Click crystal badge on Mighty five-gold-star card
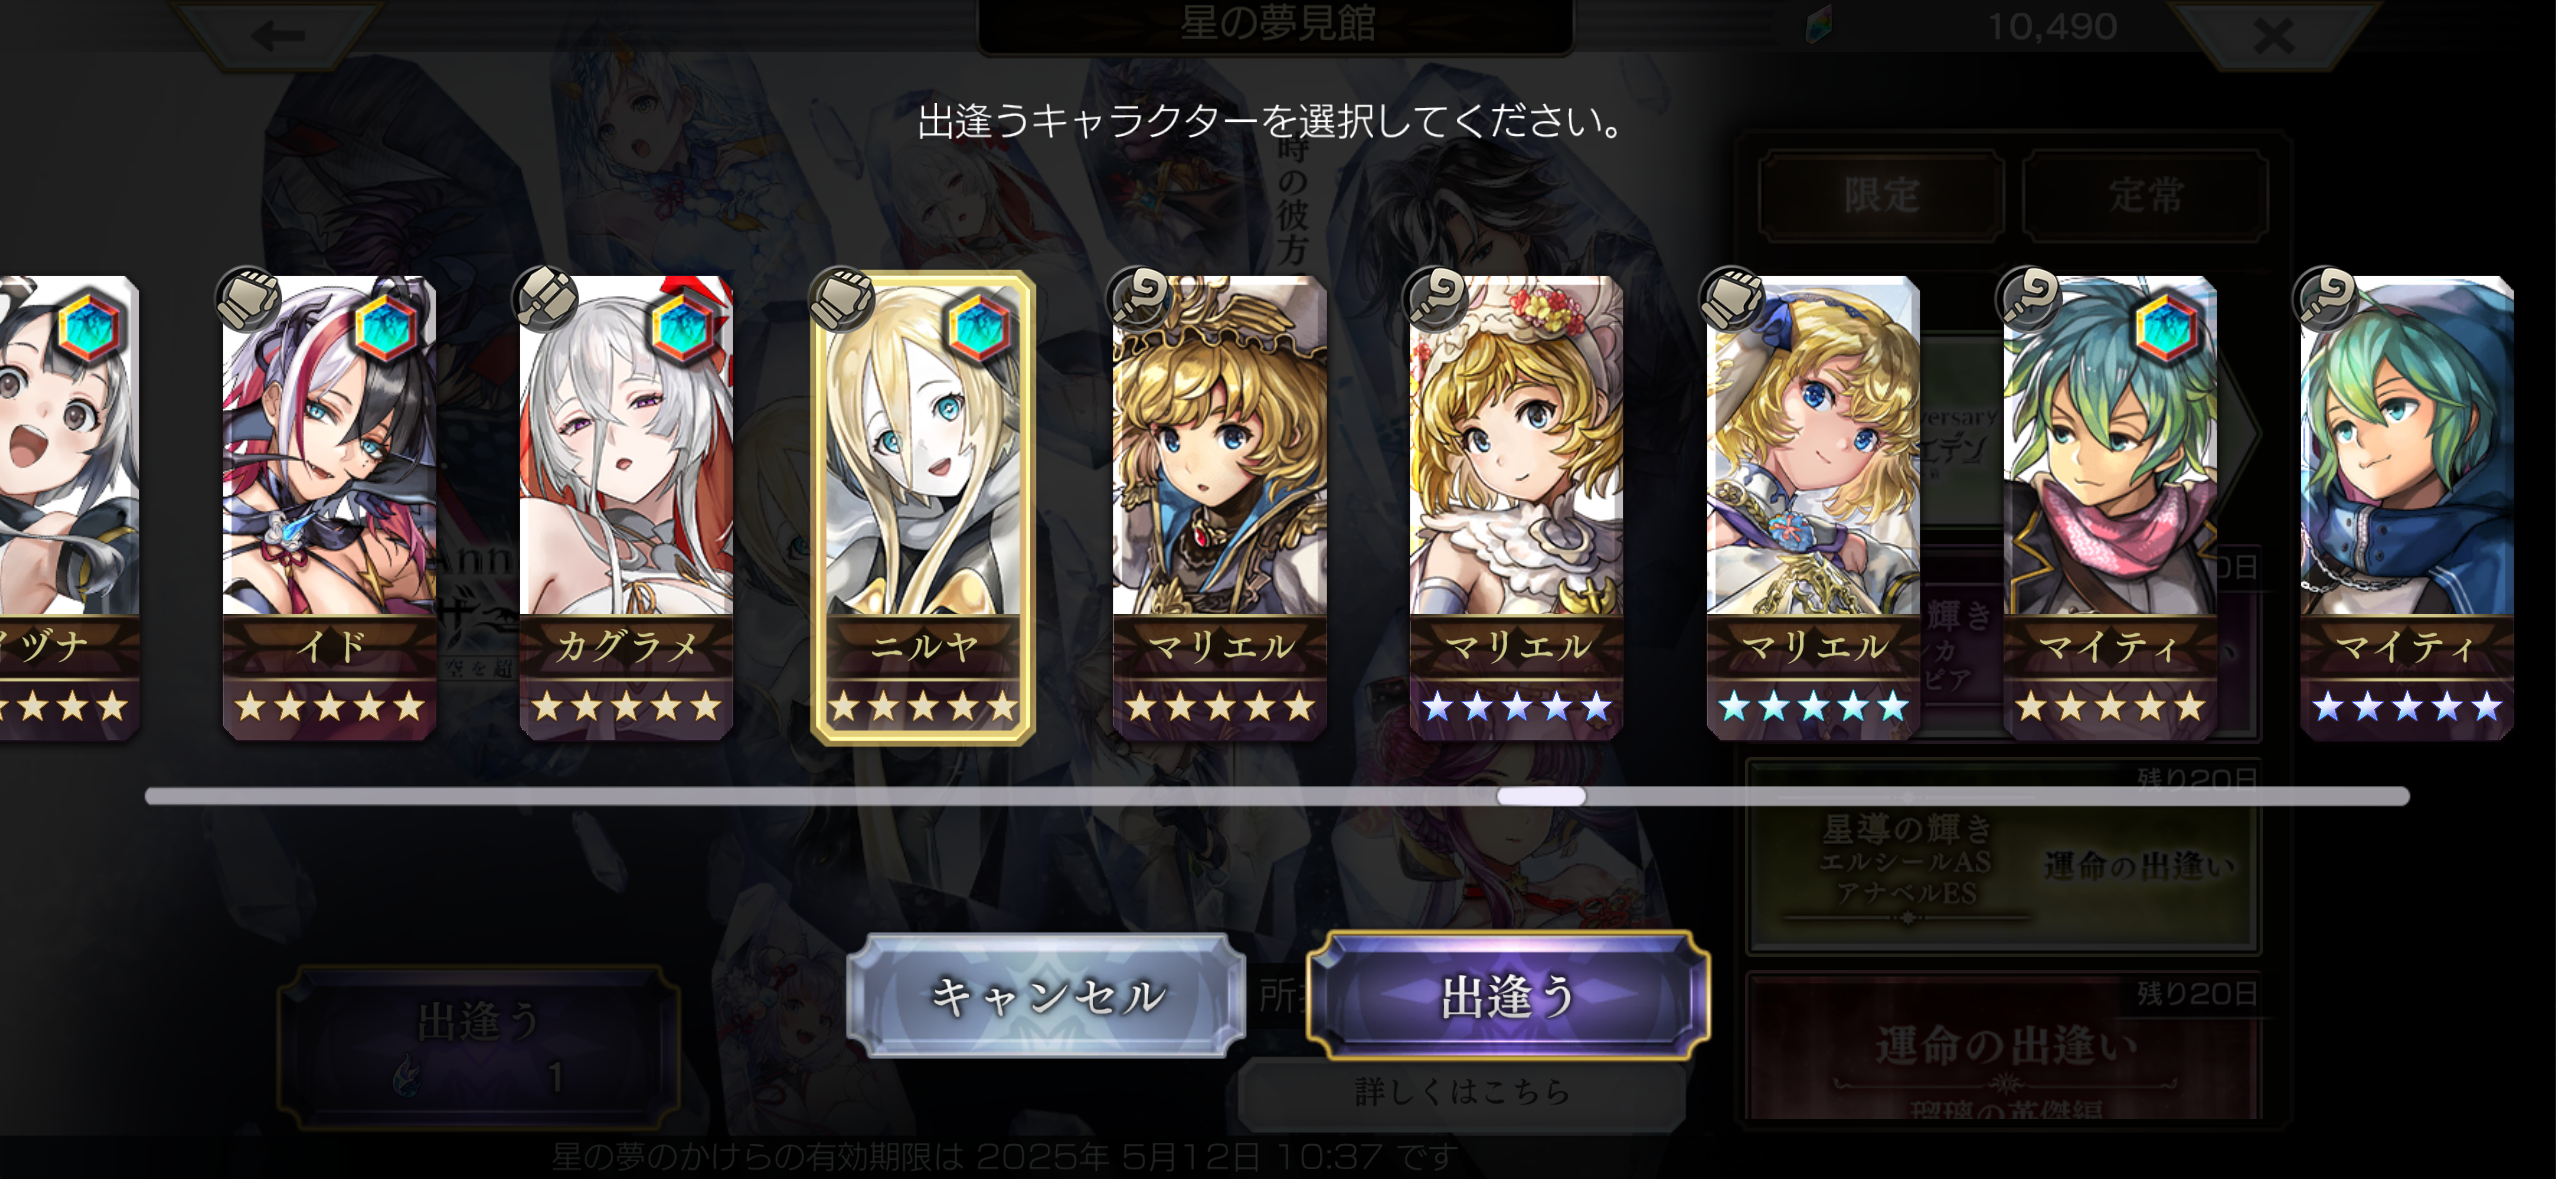 pyautogui.click(x=2169, y=326)
